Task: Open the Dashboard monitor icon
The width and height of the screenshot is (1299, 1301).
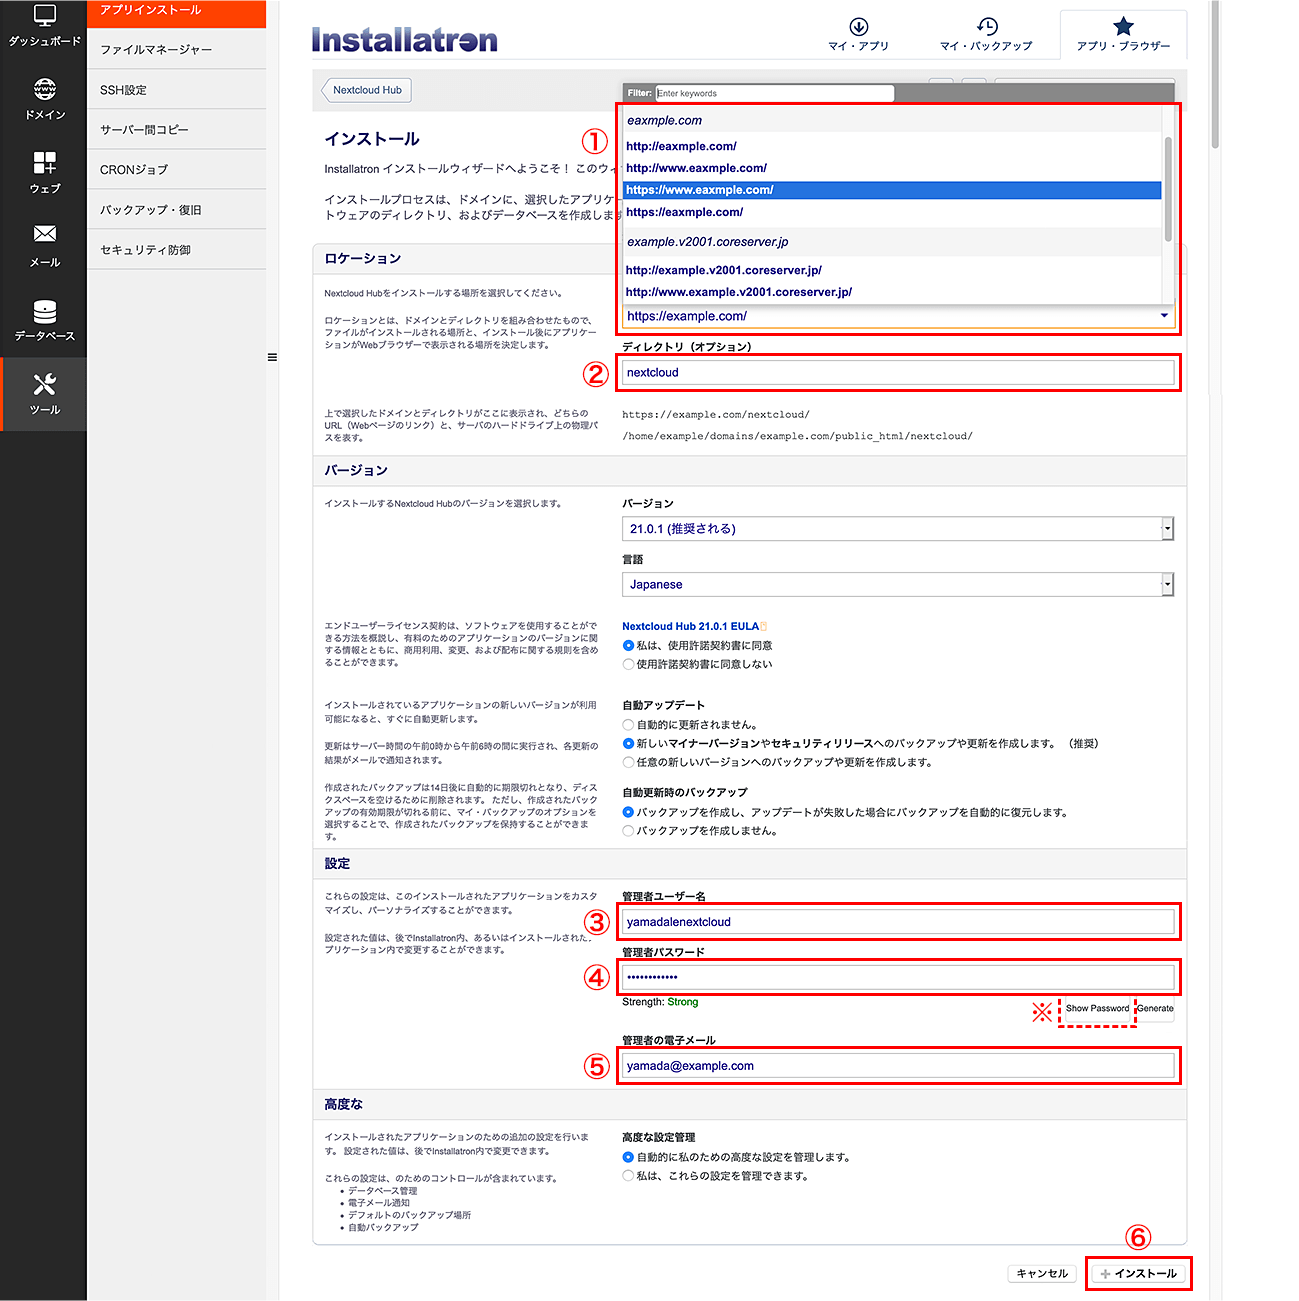Action: (45, 15)
